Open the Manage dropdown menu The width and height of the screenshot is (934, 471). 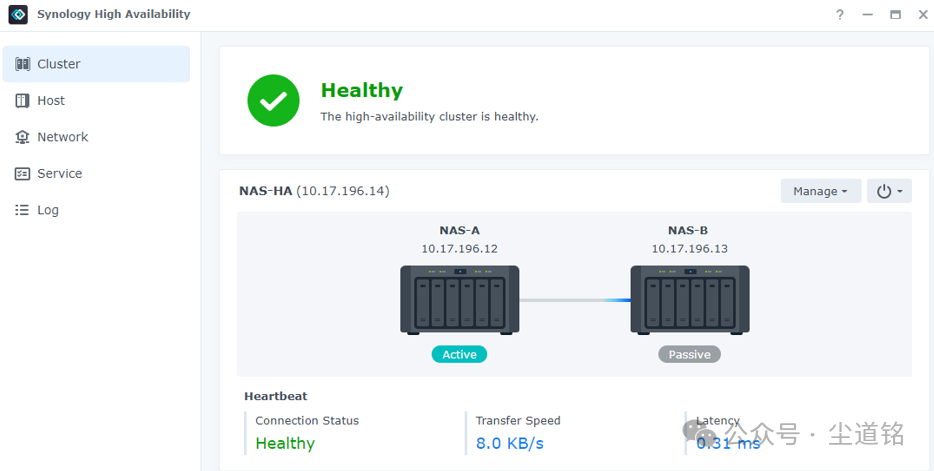point(820,191)
